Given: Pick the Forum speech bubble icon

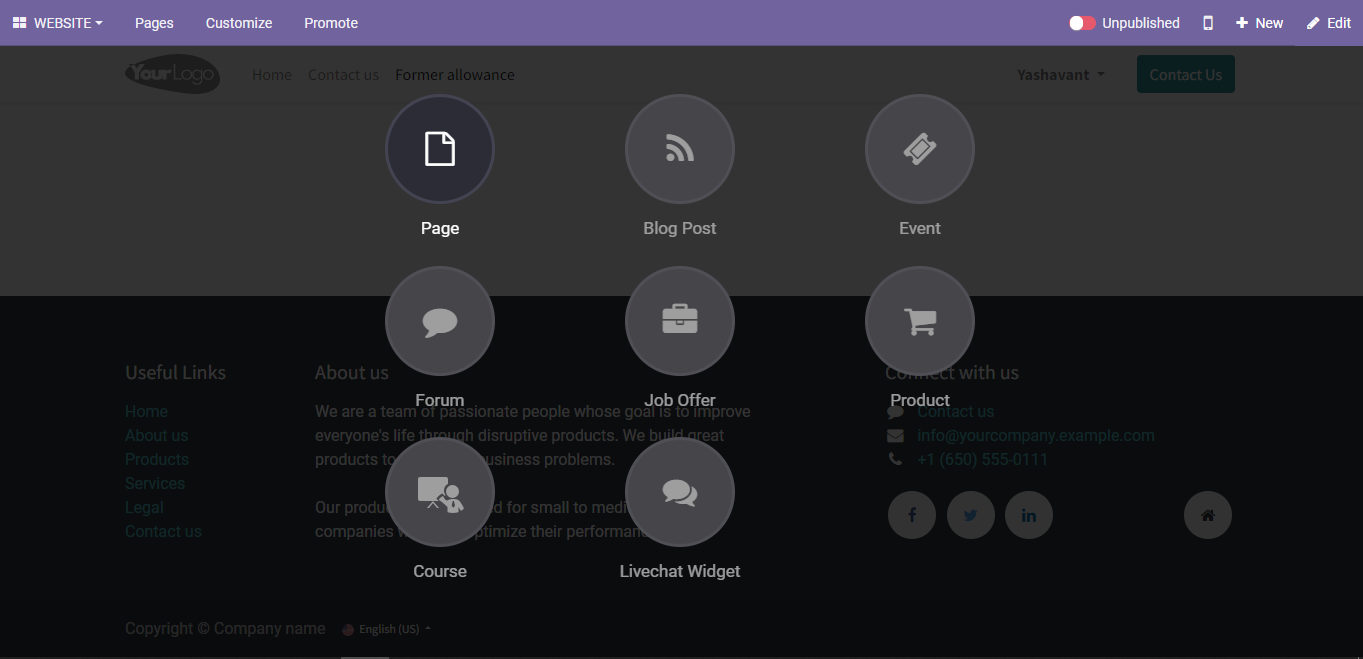Looking at the screenshot, I should 440,321.
